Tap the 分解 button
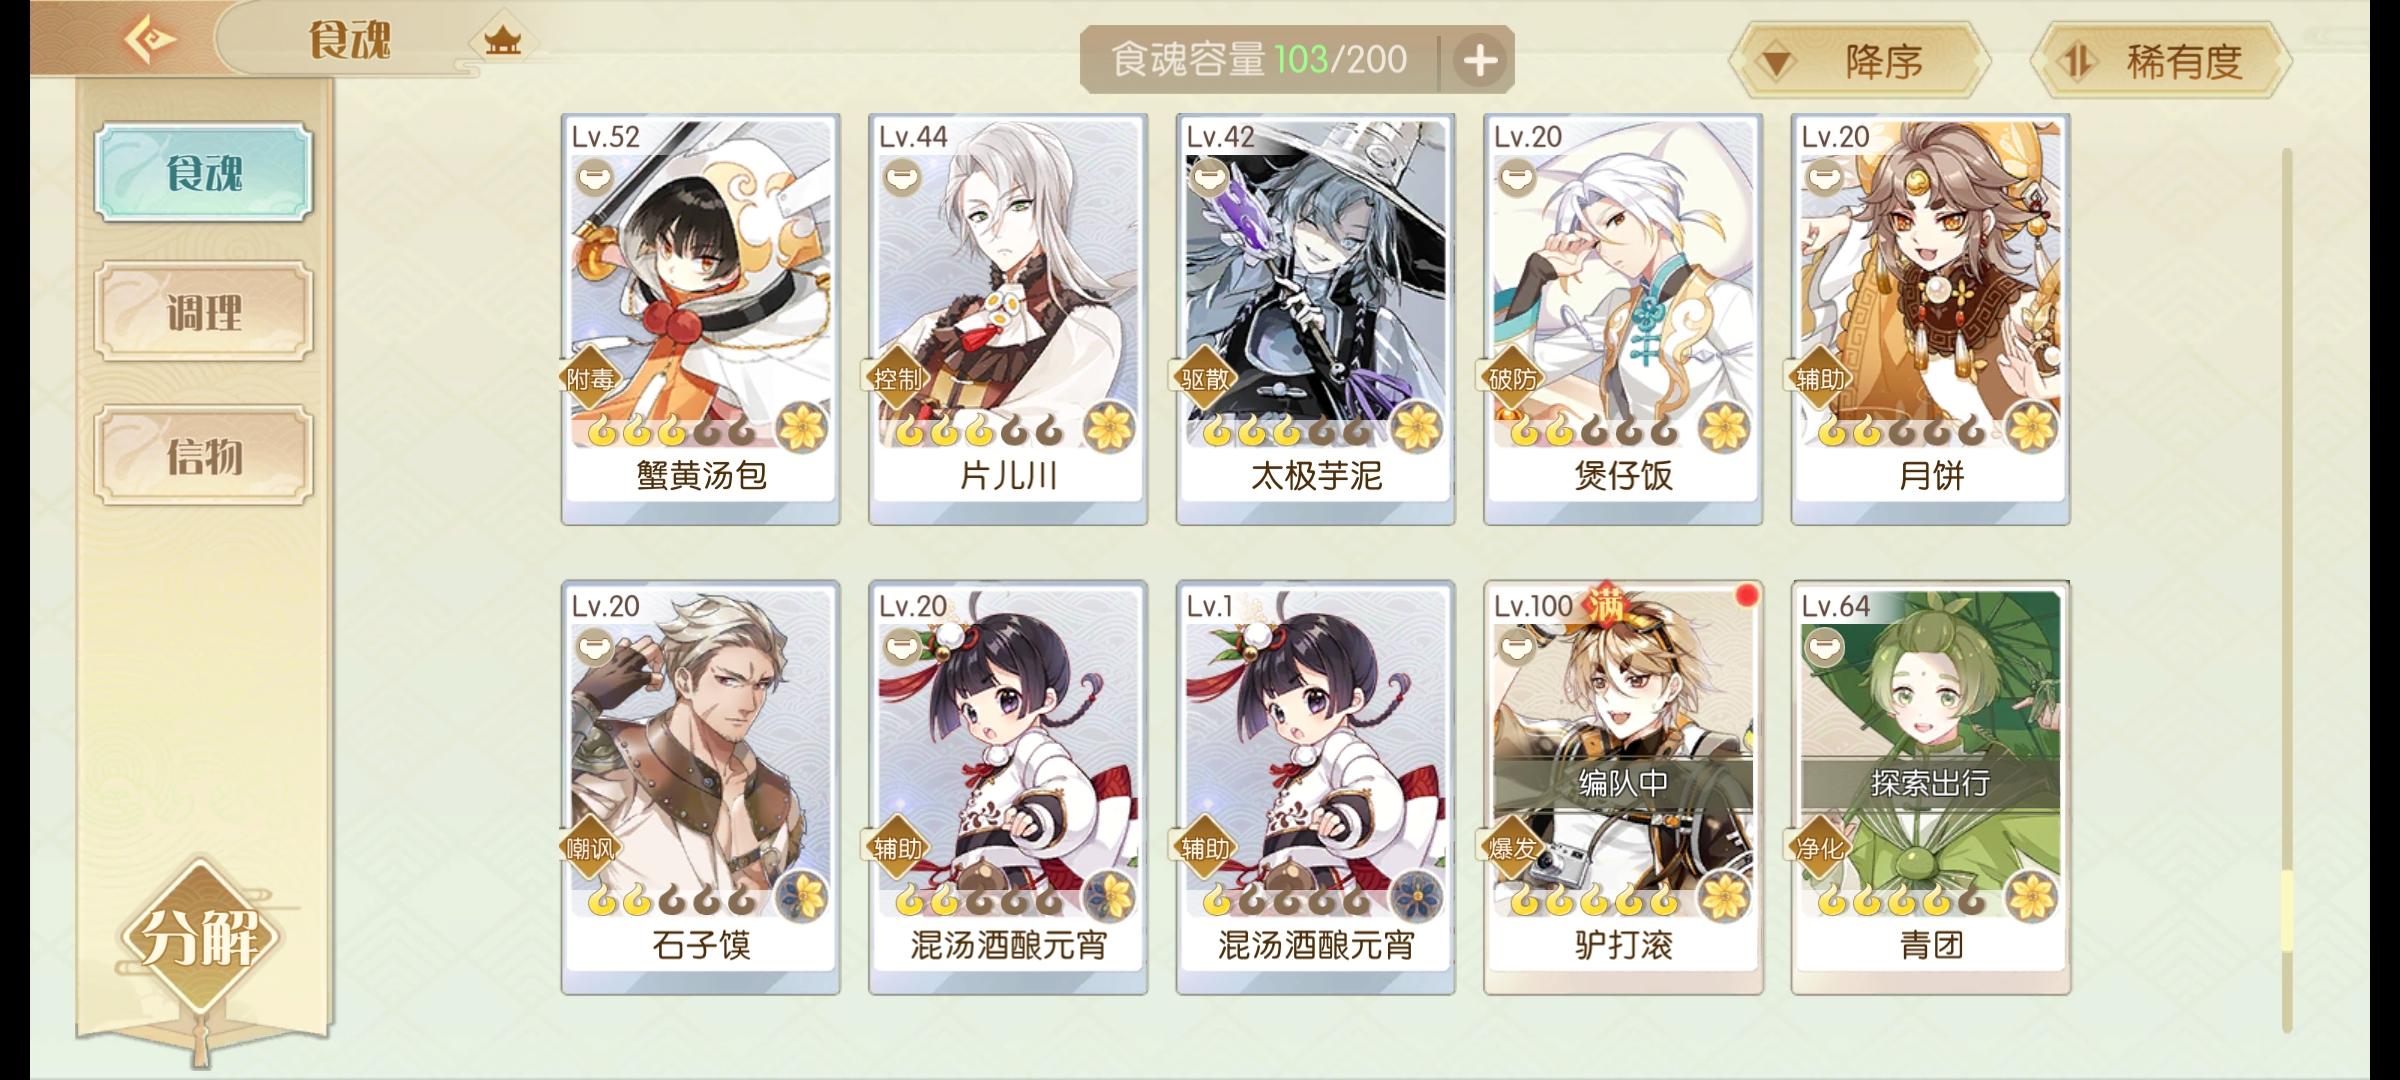 click(200, 937)
